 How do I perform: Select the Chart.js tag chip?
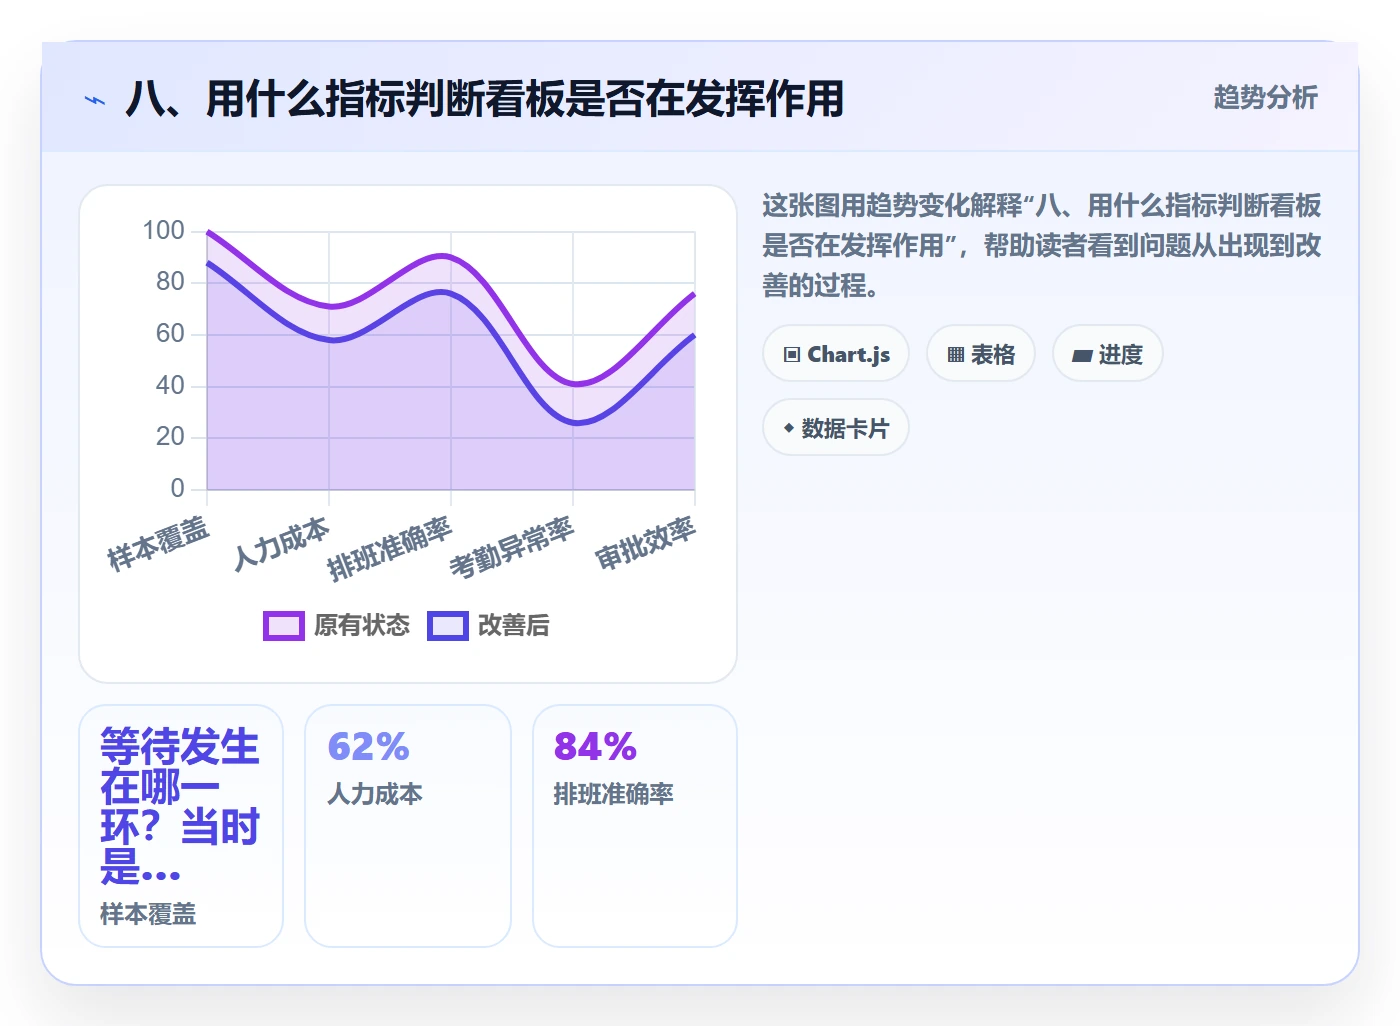(x=836, y=354)
